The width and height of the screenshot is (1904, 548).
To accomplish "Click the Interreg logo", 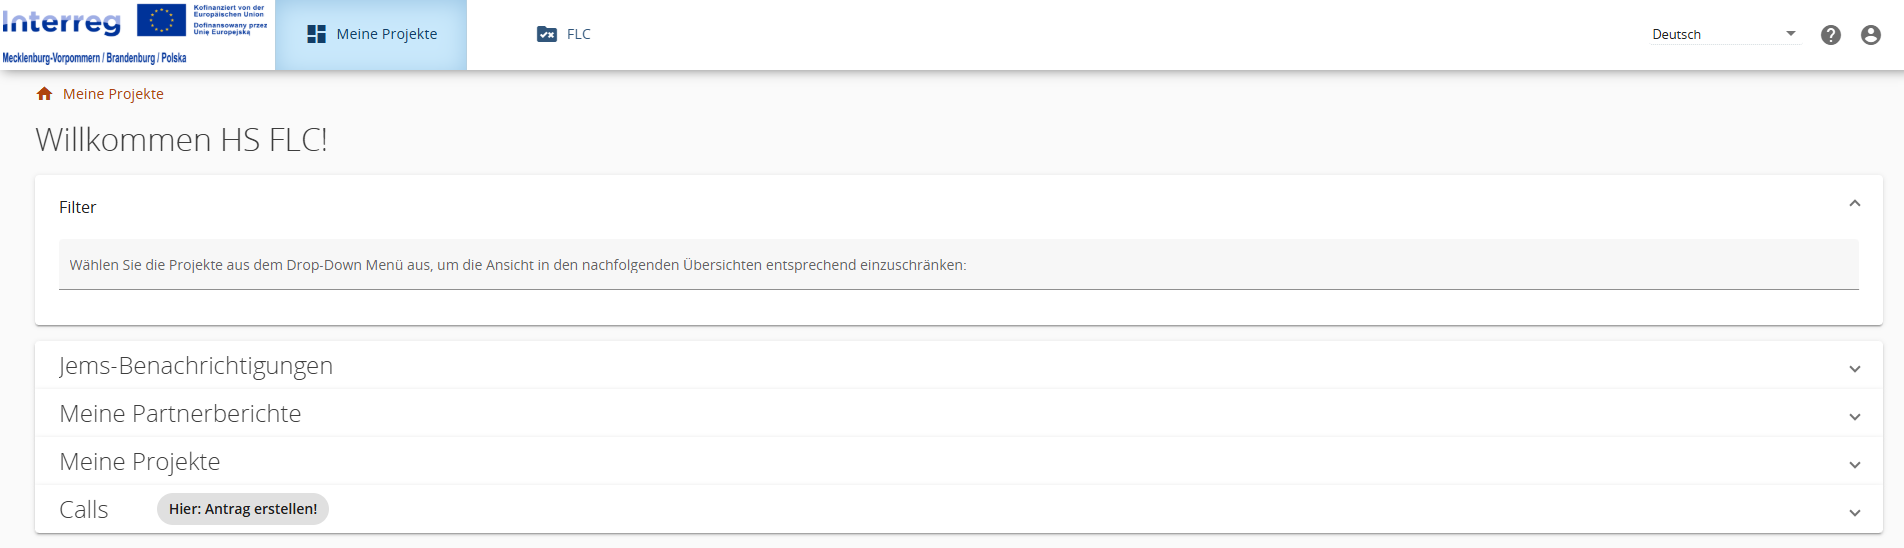I will (62, 22).
